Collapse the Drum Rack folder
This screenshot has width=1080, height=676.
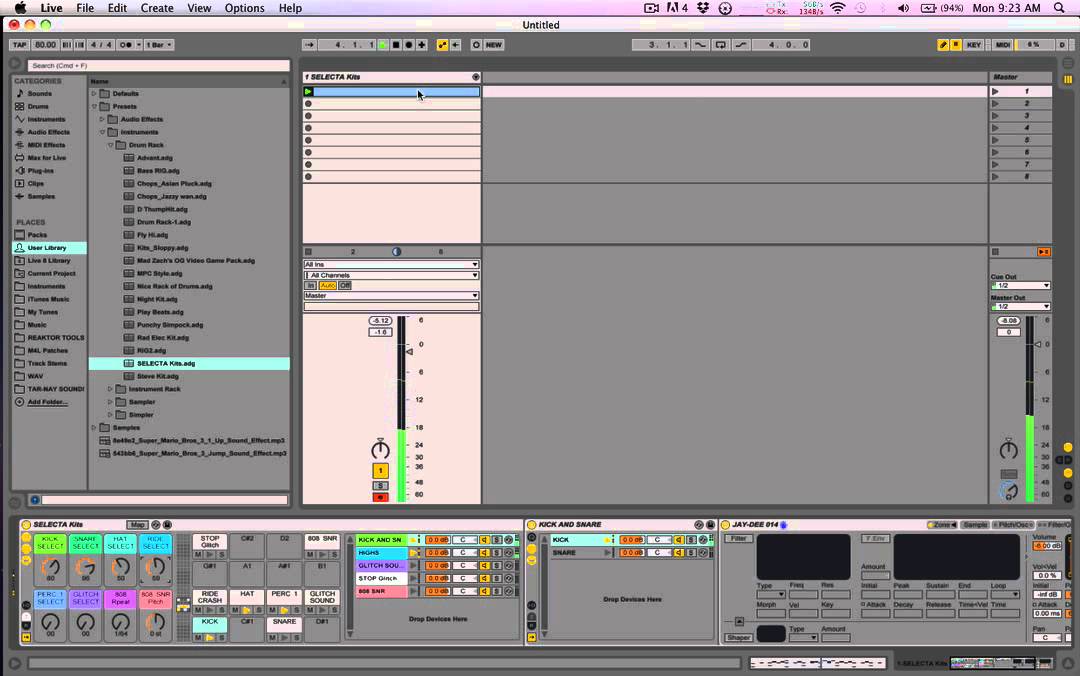pos(110,145)
